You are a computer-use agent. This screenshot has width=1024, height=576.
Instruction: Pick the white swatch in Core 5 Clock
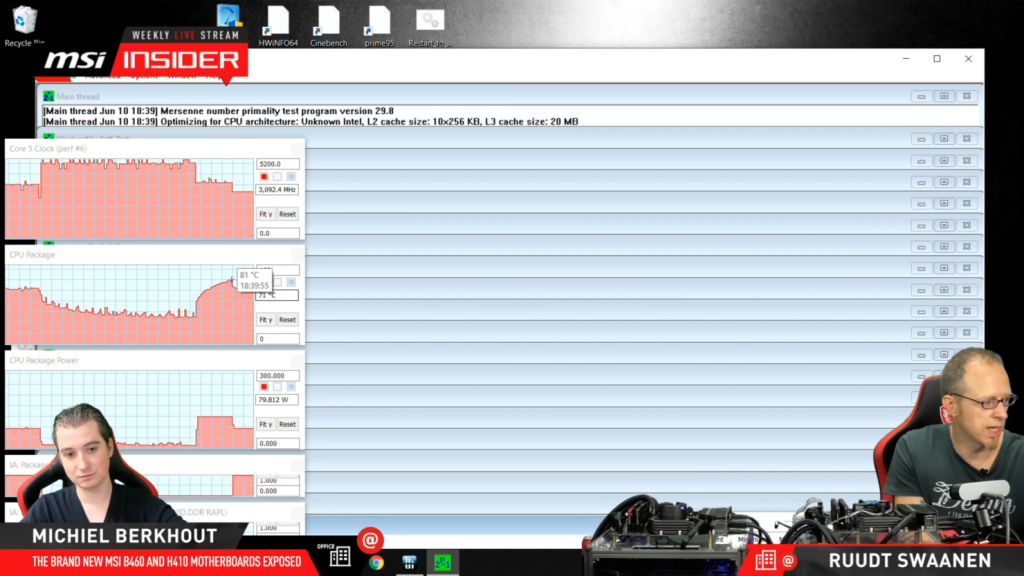click(x=278, y=176)
